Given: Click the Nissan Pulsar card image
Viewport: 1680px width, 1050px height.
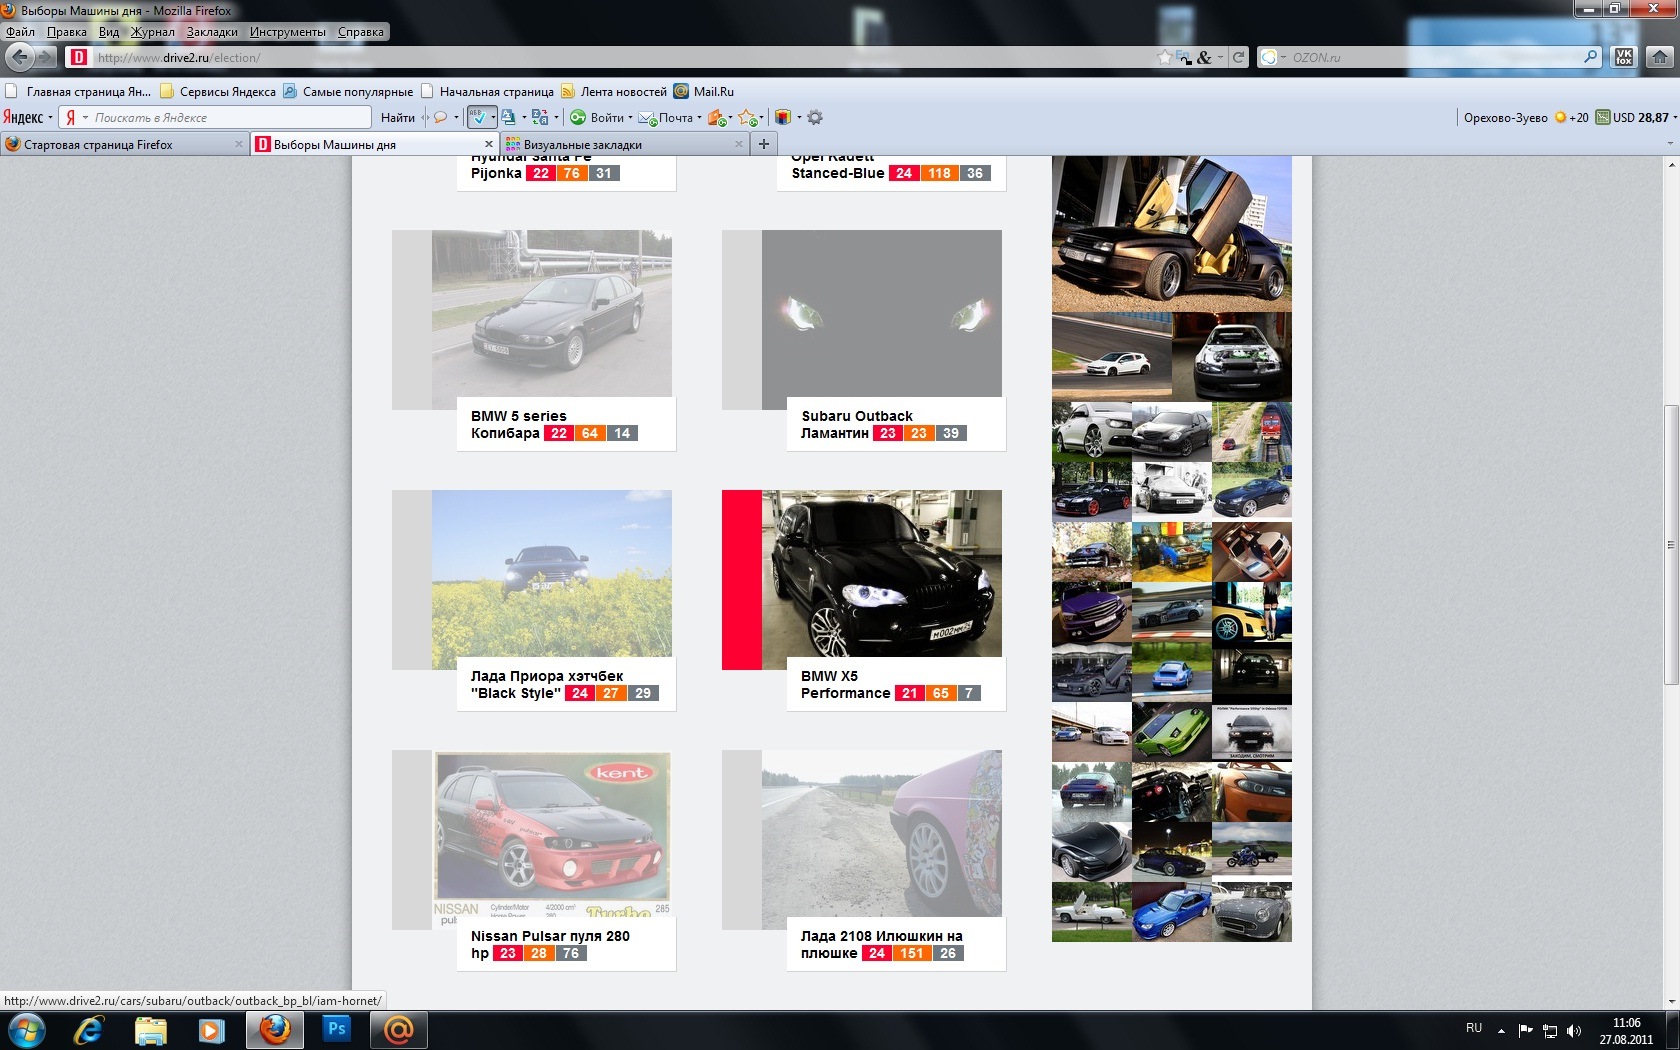Looking at the screenshot, I should tap(552, 834).
